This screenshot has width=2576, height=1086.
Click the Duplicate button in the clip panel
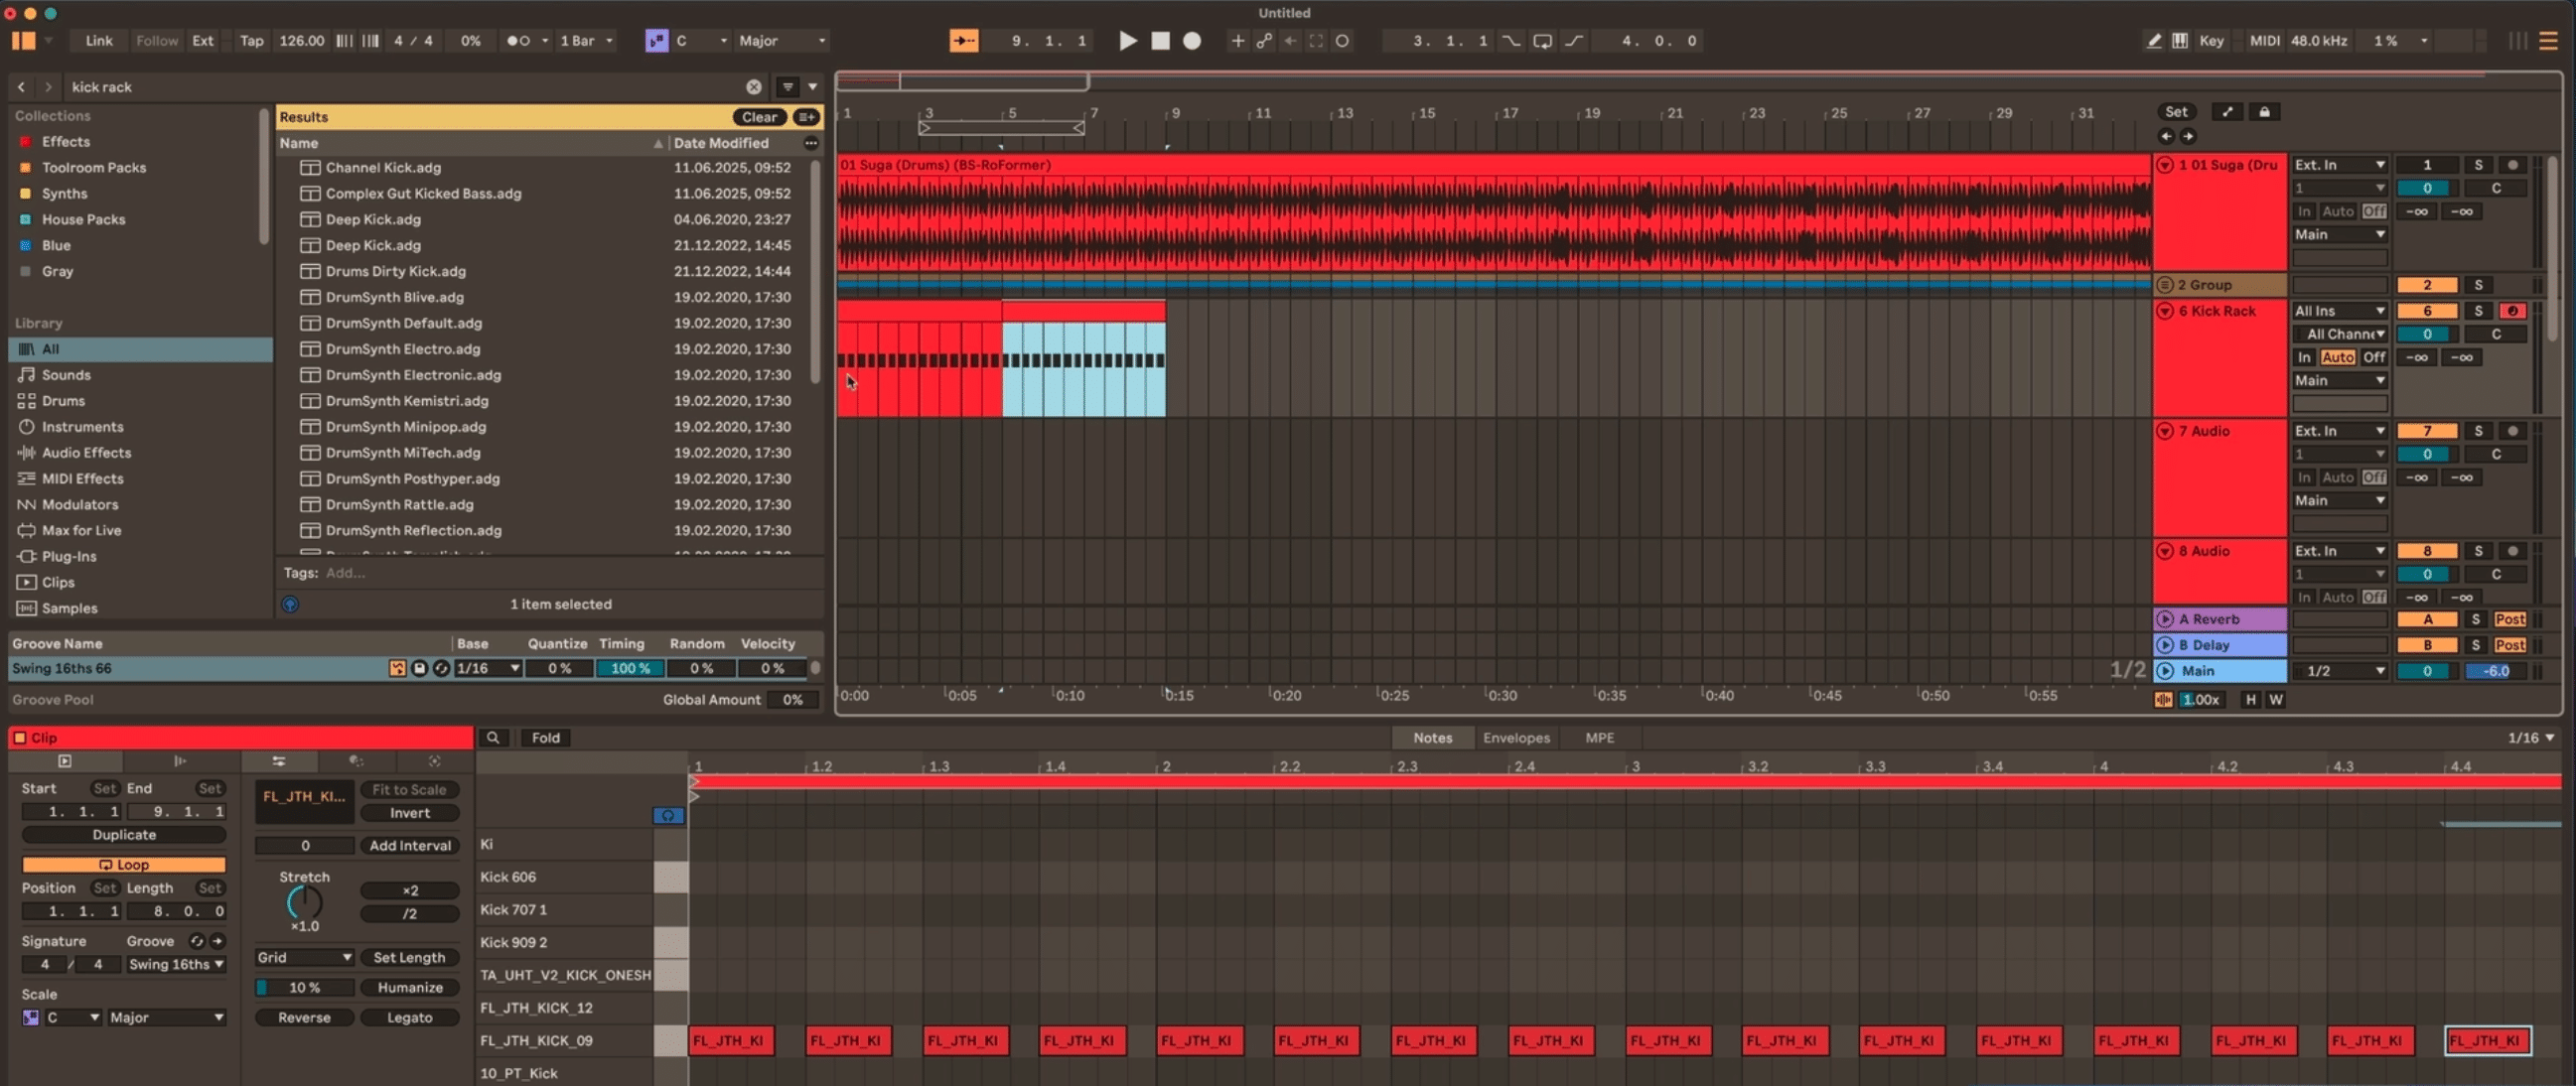123,834
